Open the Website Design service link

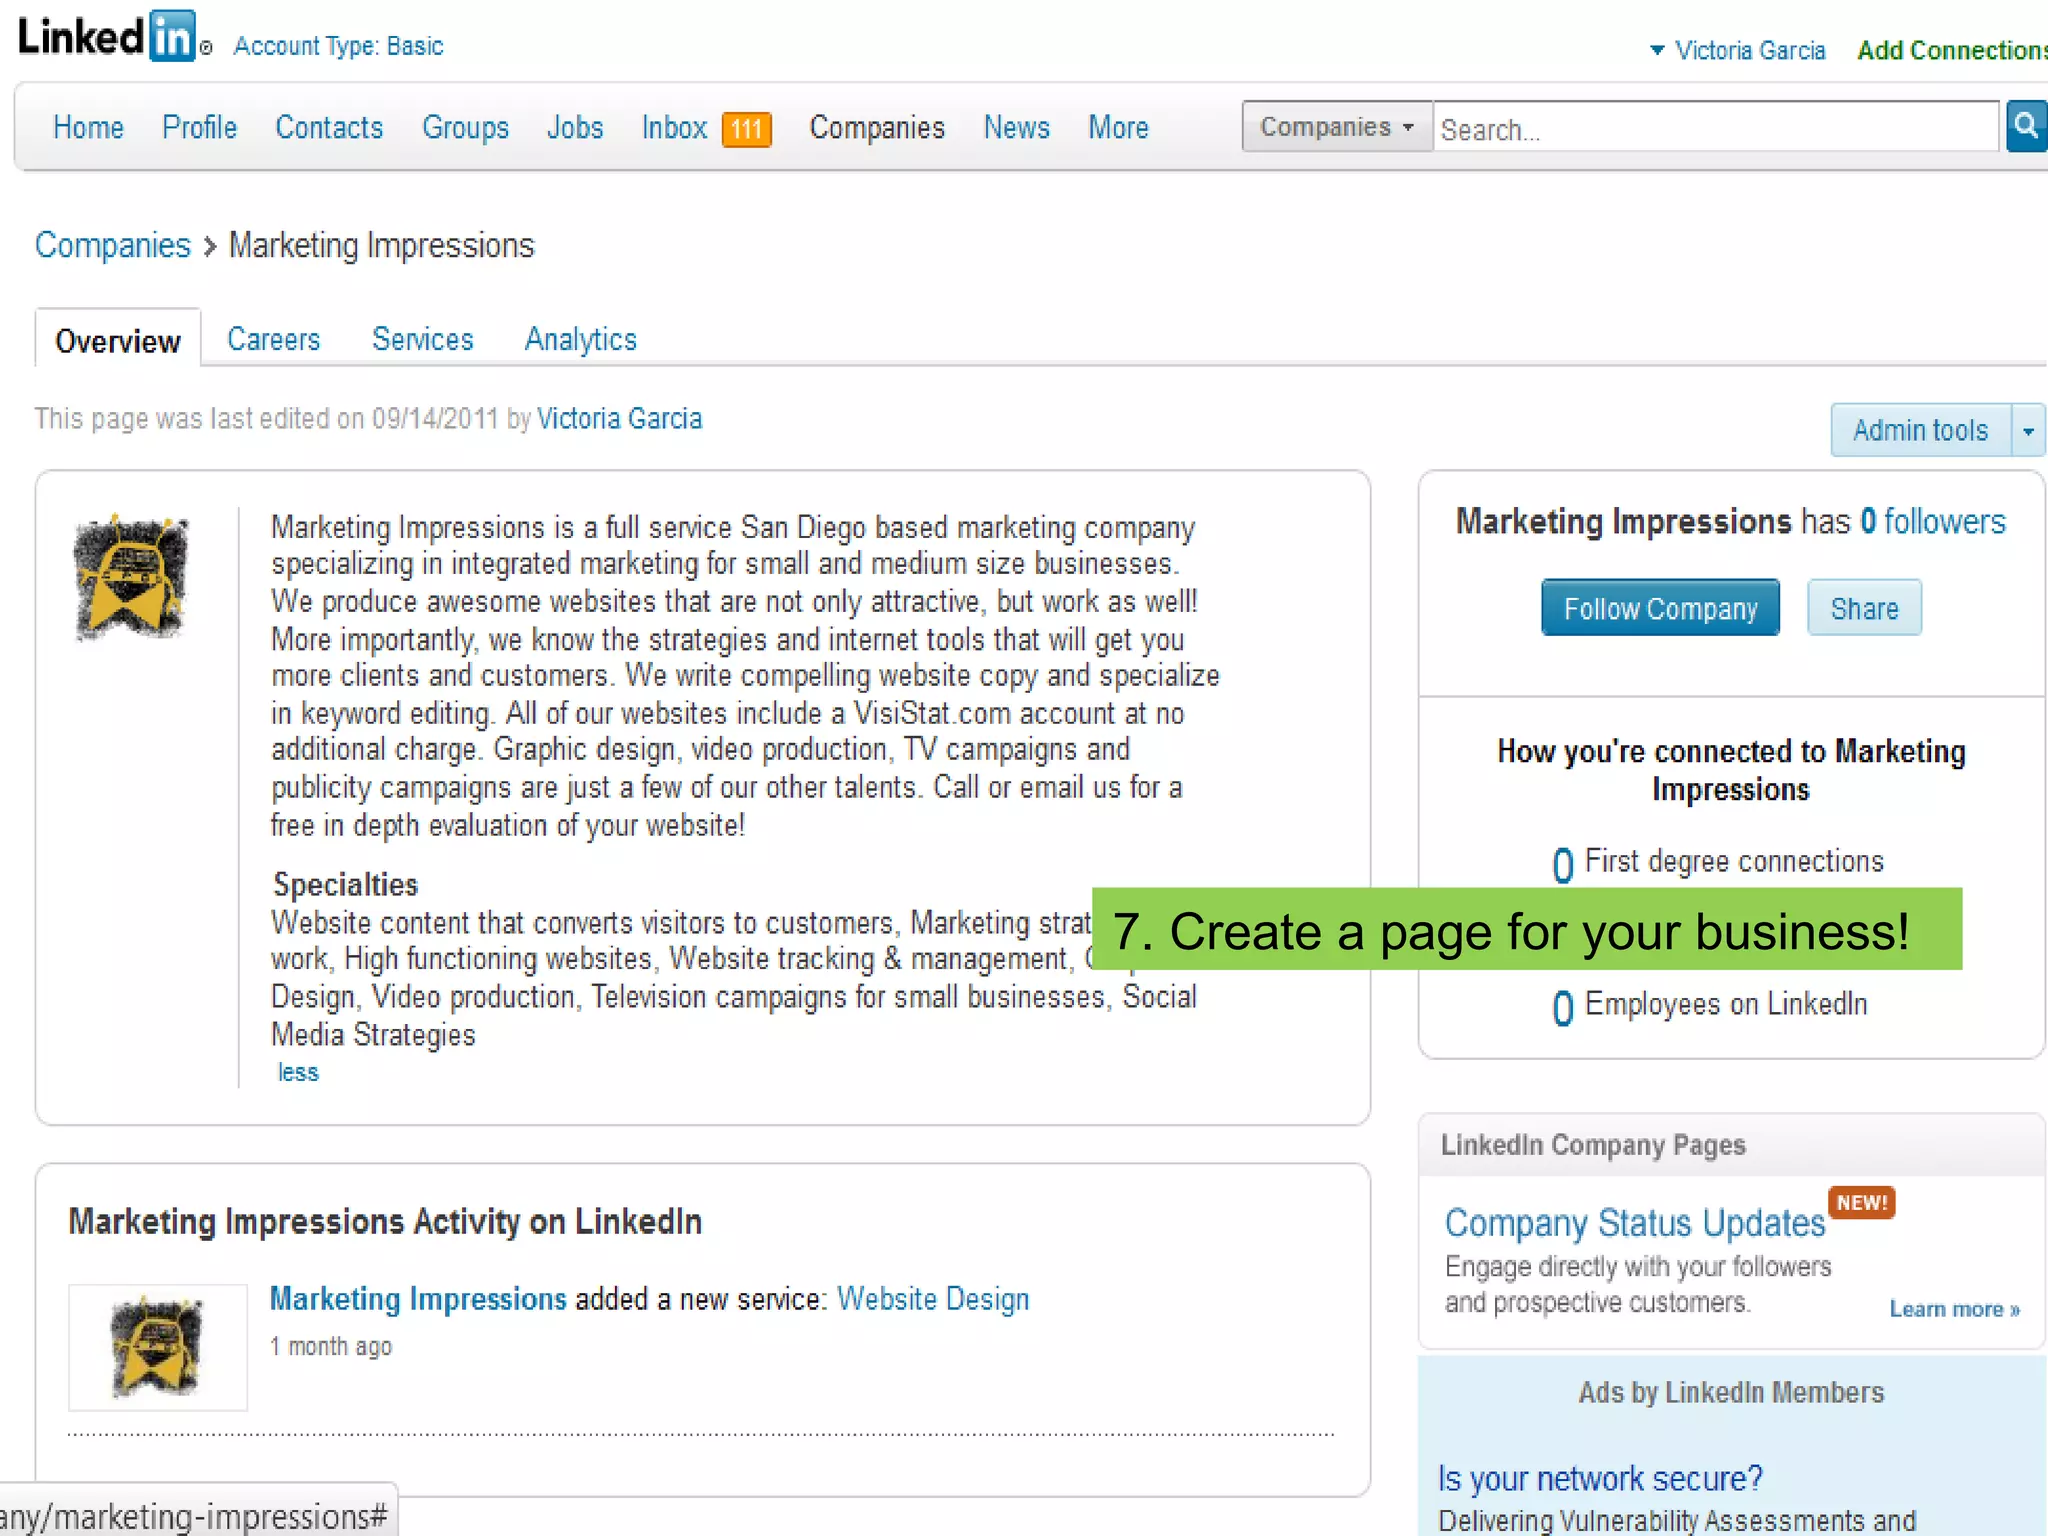click(x=933, y=1299)
